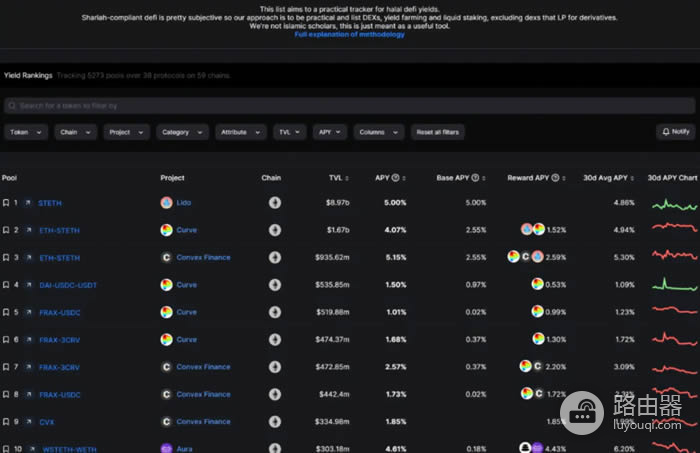Sort by TVL column arrows

(347, 178)
